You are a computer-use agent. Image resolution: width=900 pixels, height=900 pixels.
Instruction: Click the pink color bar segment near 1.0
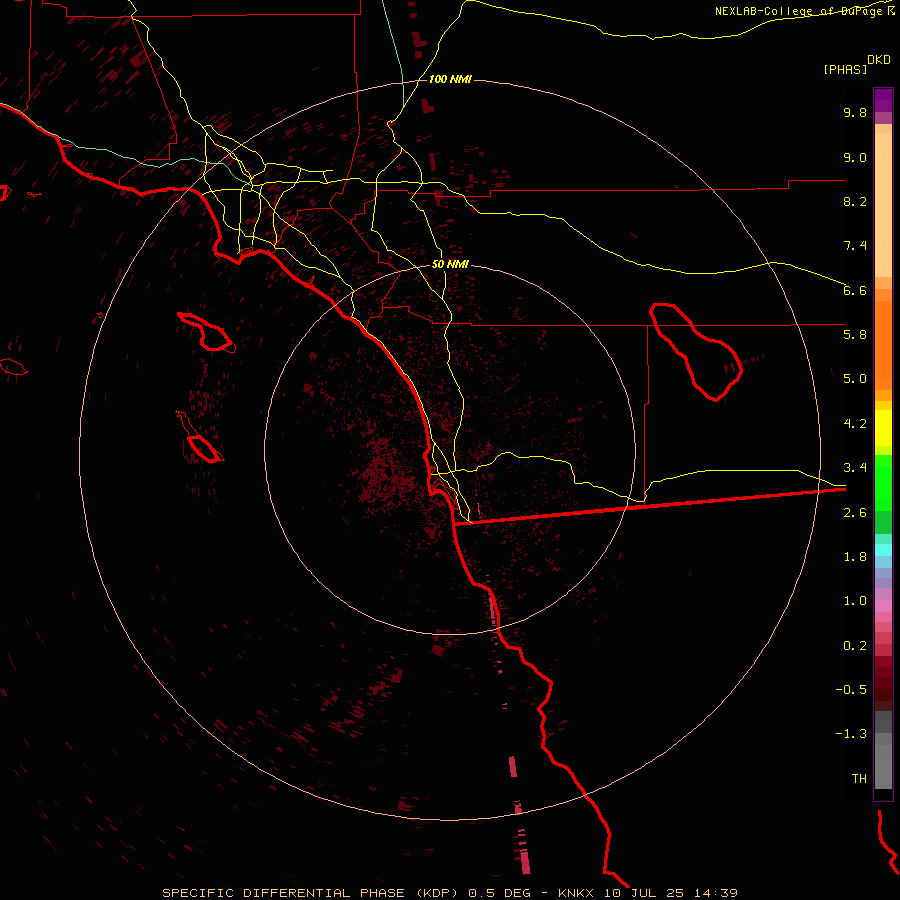[x=883, y=606]
